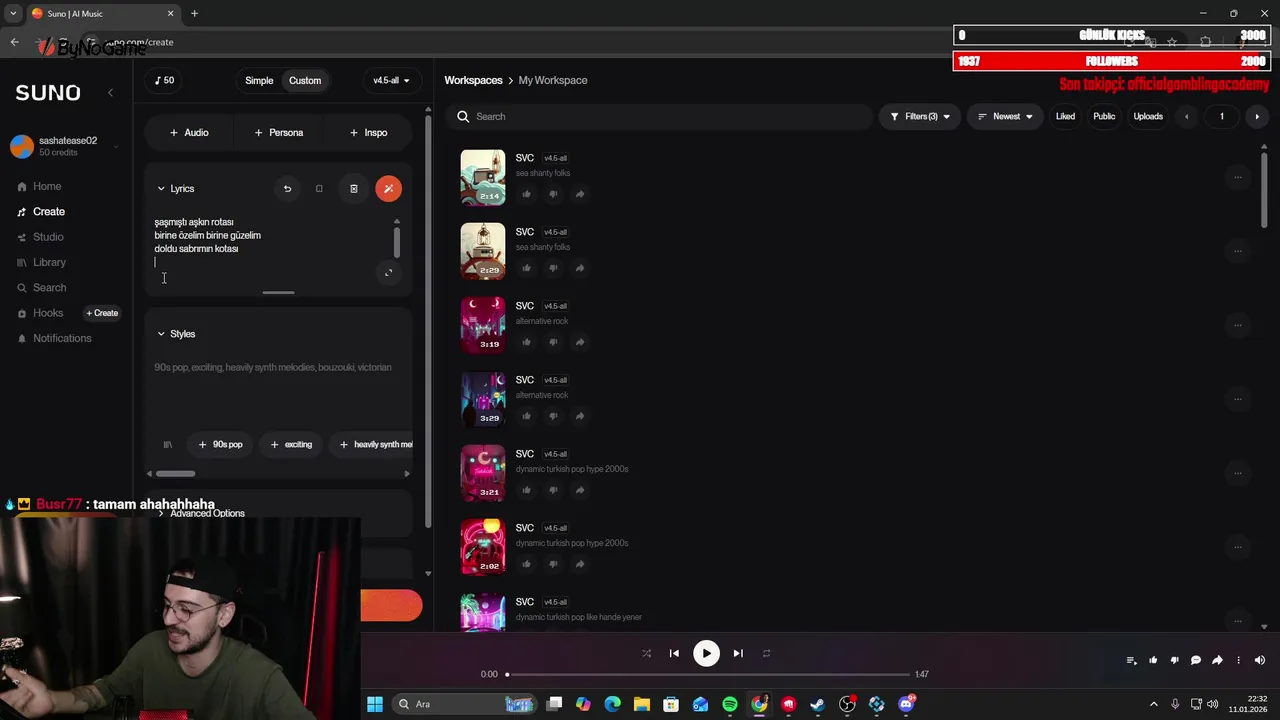1280x720 pixels.
Task: Toggle shuffle in the player
Action: (x=646, y=654)
